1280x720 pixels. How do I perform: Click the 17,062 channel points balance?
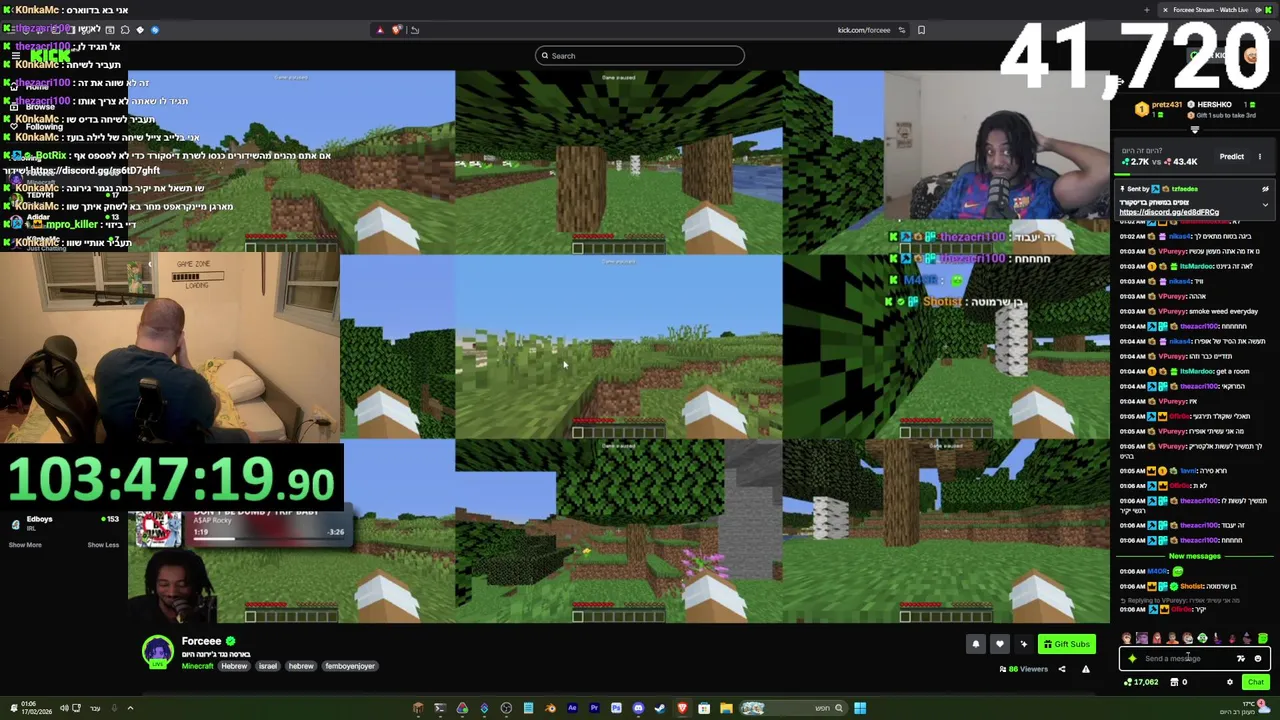[1141, 682]
